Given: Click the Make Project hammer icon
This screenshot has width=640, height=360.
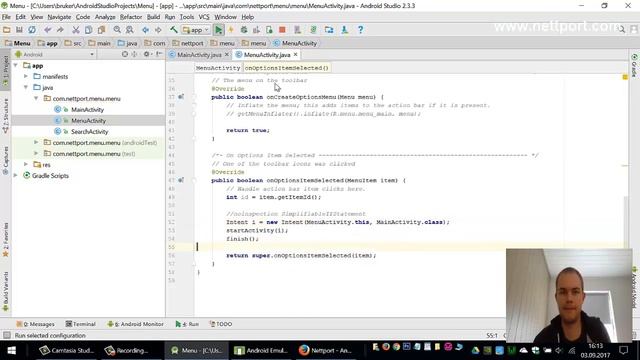Looking at the screenshot, I should (174, 30).
